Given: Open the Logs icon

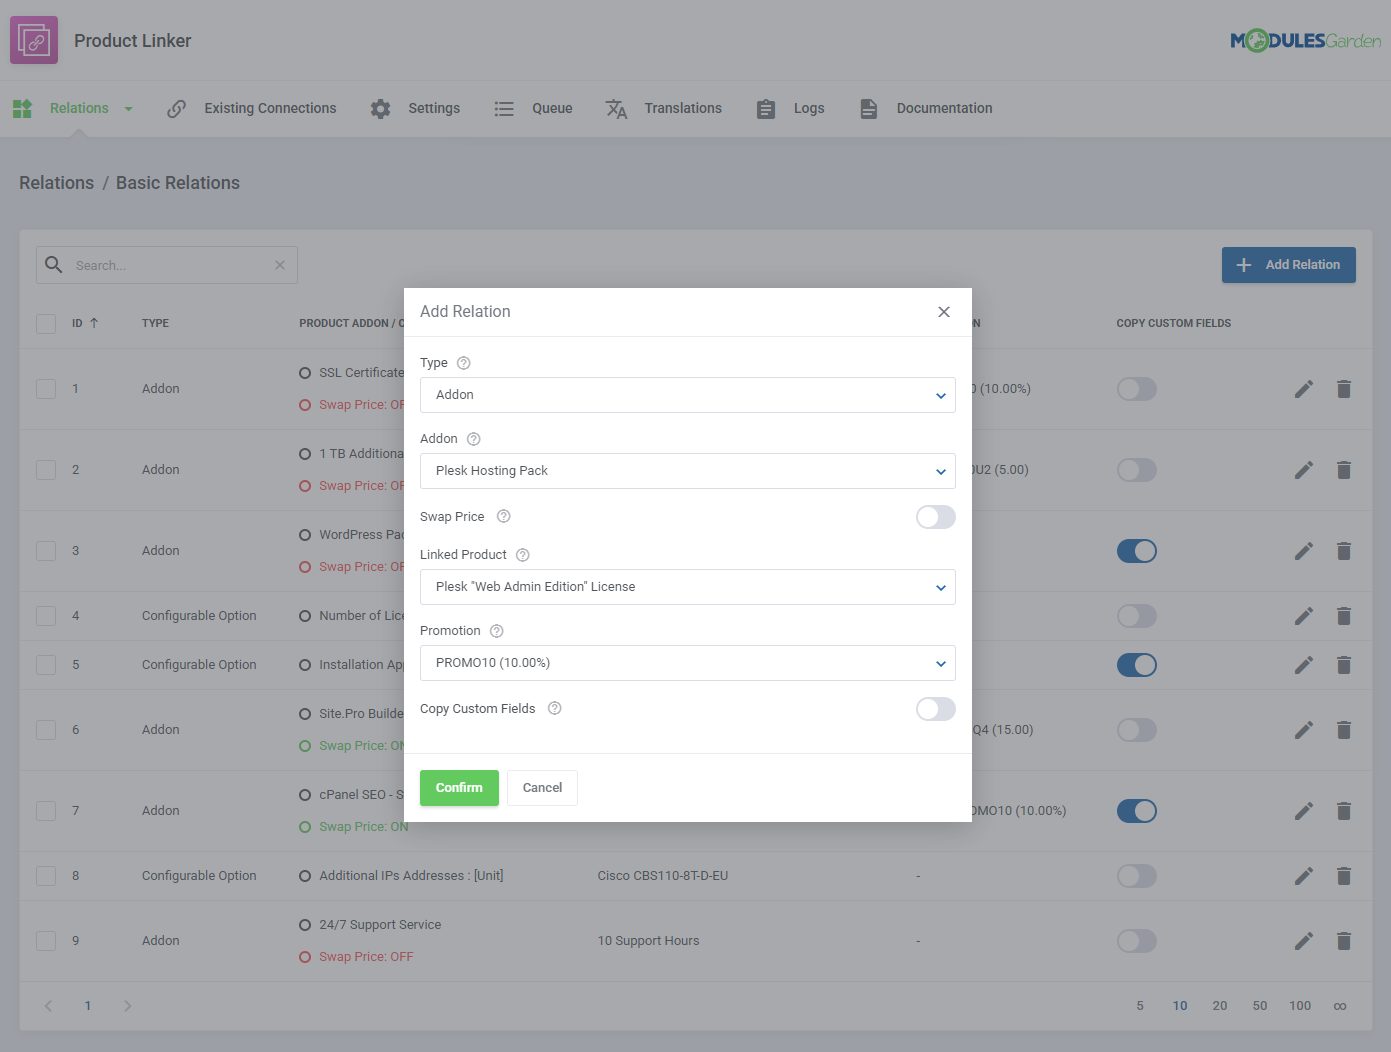Looking at the screenshot, I should (766, 108).
